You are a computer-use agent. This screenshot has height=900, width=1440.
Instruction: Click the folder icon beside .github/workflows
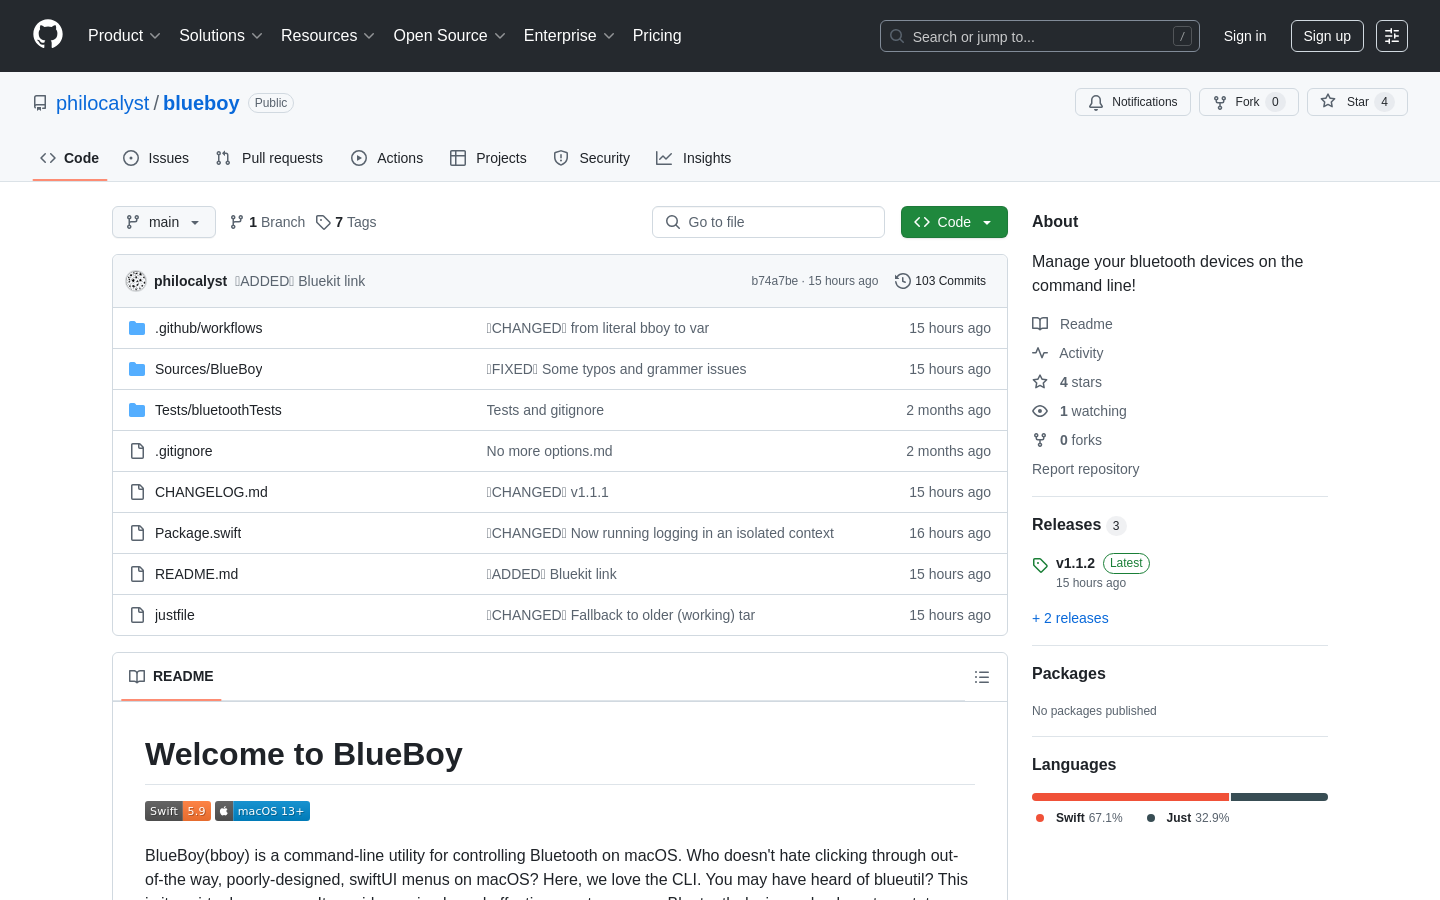[x=137, y=328]
